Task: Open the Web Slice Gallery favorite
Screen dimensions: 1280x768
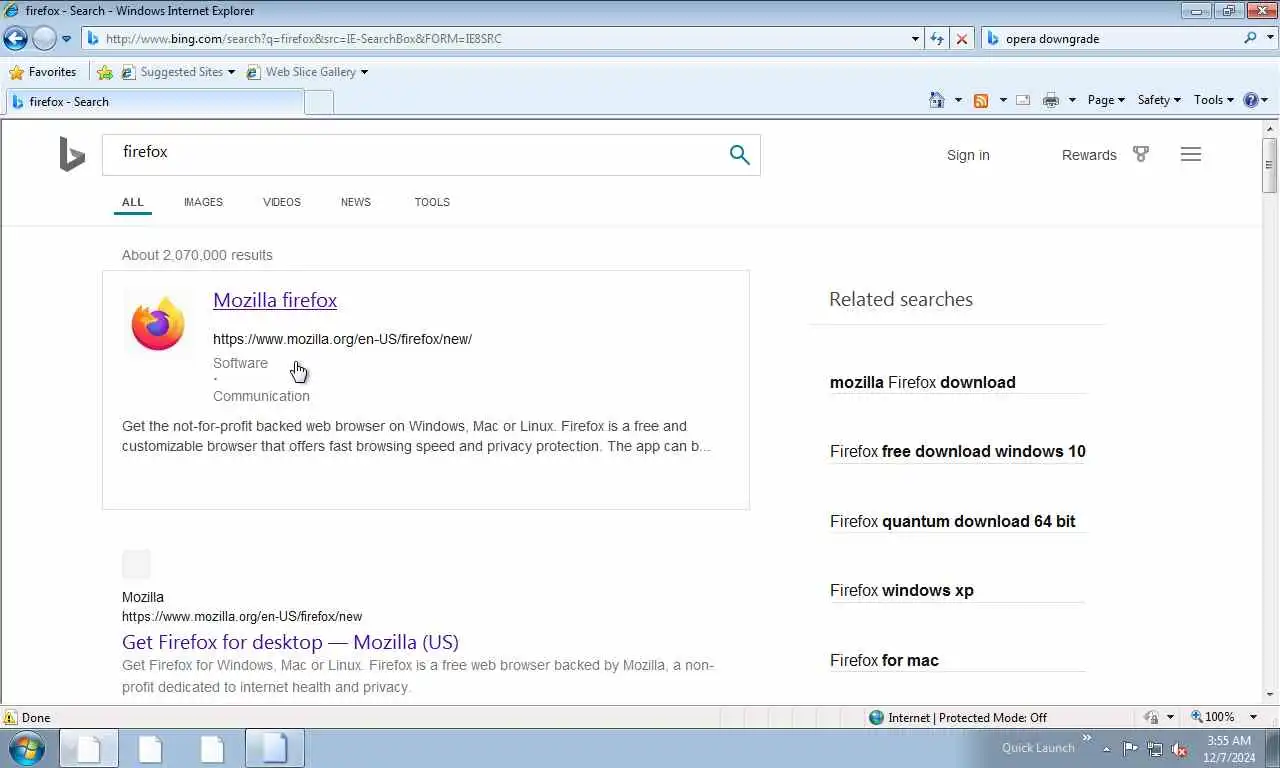Action: click(308, 72)
